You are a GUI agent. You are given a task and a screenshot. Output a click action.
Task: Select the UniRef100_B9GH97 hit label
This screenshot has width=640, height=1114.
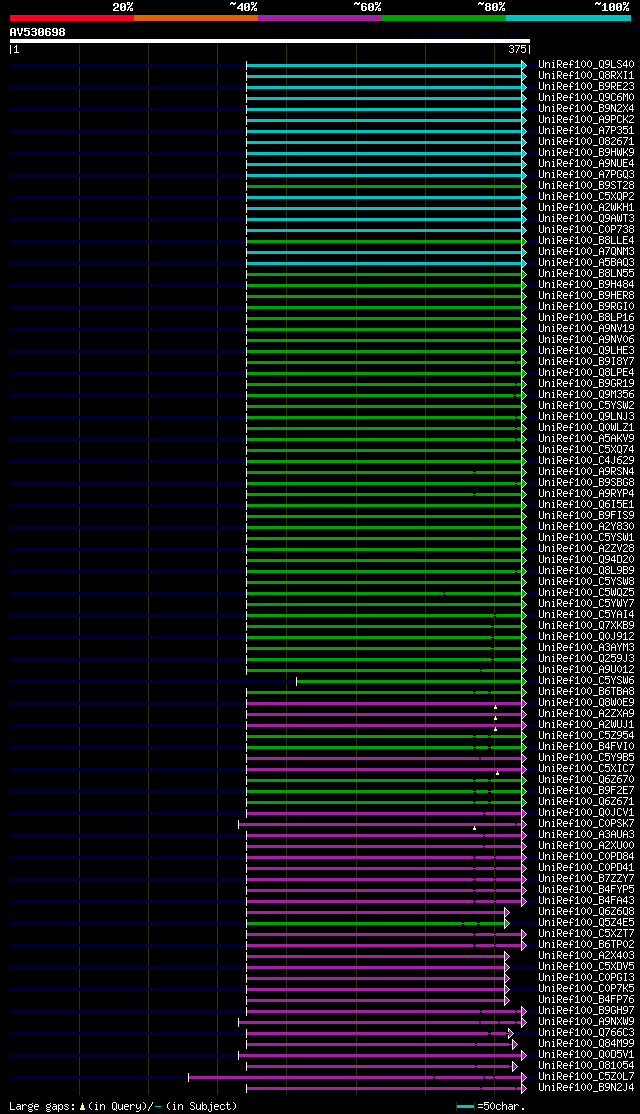(586, 1011)
